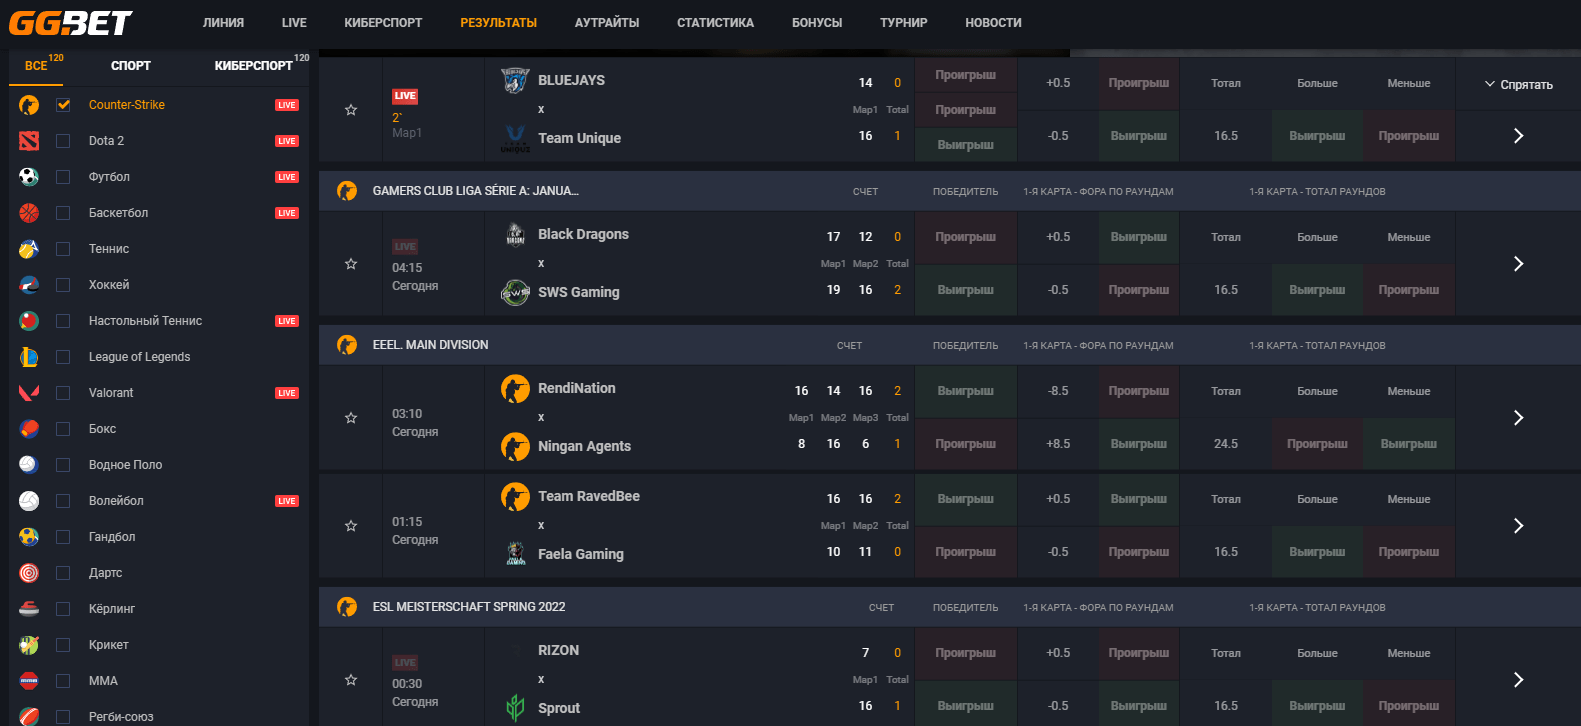The width and height of the screenshot is (1581, 726).
Task: Star the RIZON vs Sprout match
Action: point(351,680)
